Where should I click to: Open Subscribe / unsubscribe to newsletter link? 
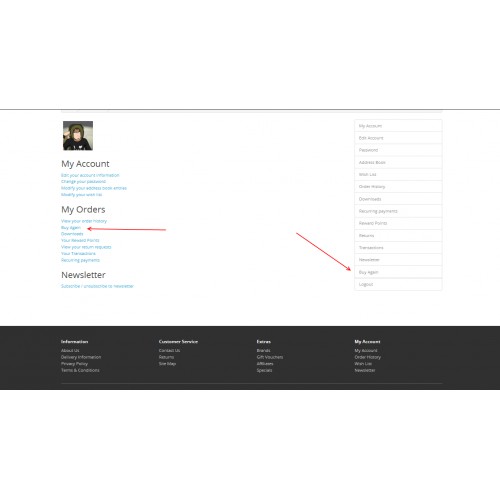[x=97, y=286]
